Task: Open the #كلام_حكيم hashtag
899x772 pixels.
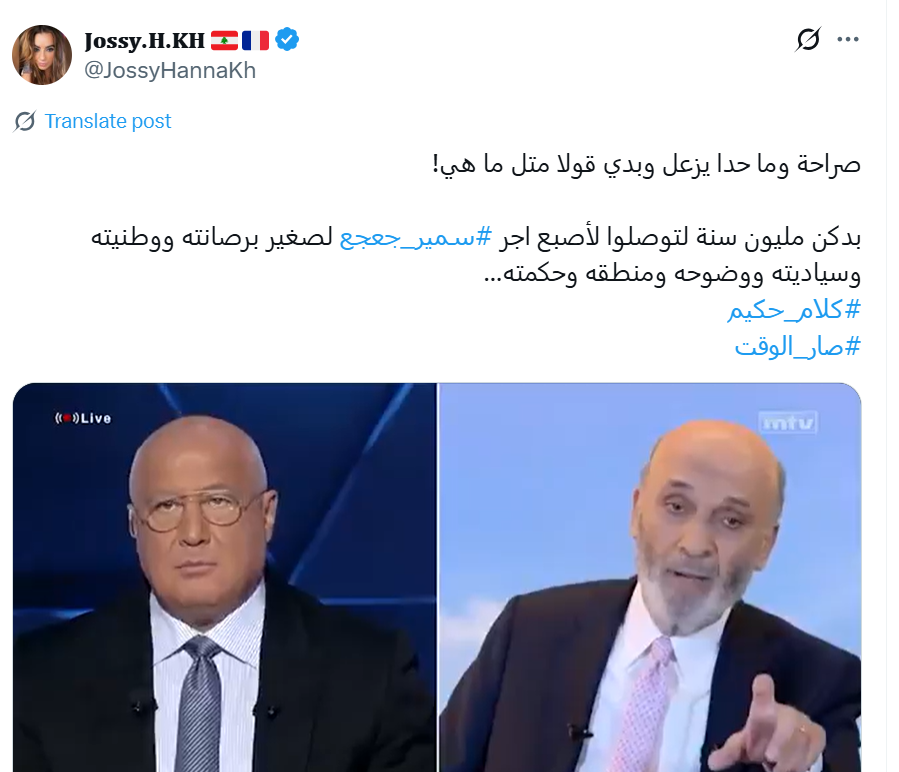Action: pyautogui.click(x=794, y=310)
